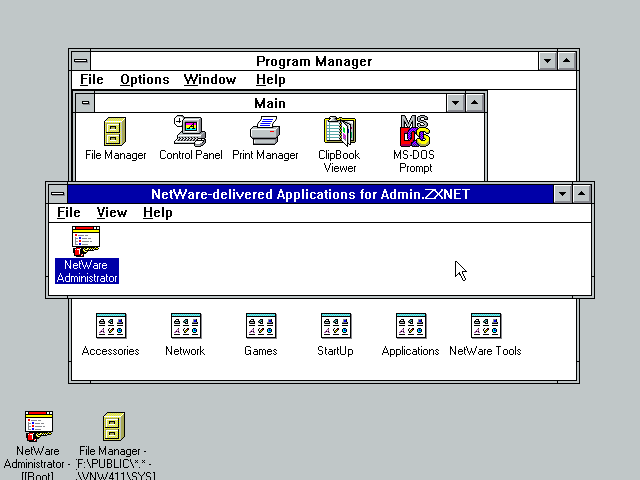Maximize NetWare-delivered Applications window
Viewport: 640px width, 480px height.
point(582,194)
